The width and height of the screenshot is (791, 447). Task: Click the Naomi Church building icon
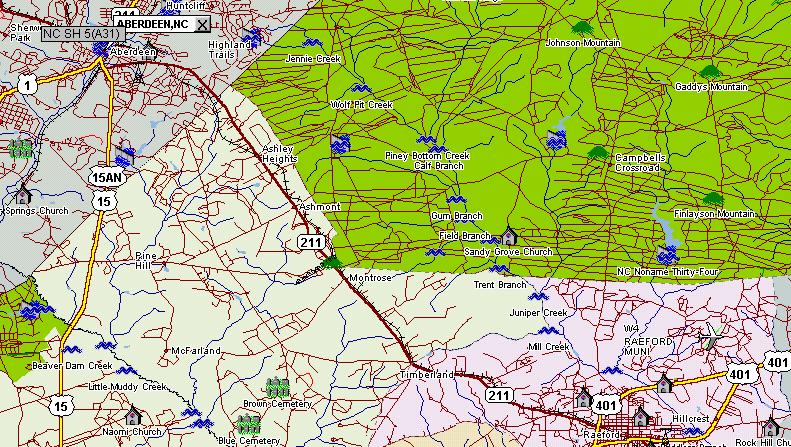pos(133,416)
